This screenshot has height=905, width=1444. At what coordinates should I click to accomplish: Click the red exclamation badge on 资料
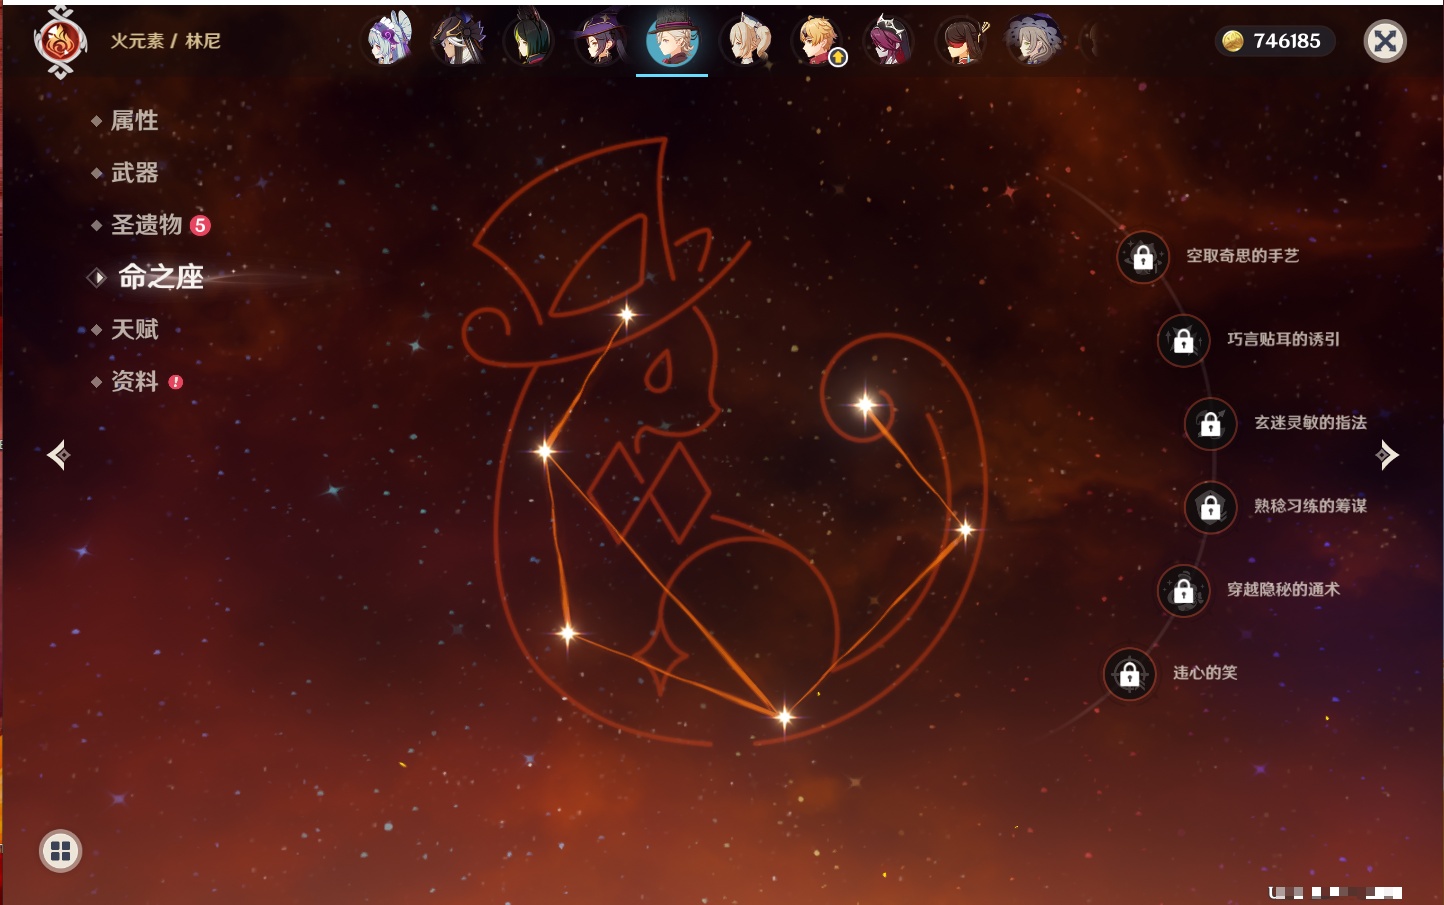point(176,382)
